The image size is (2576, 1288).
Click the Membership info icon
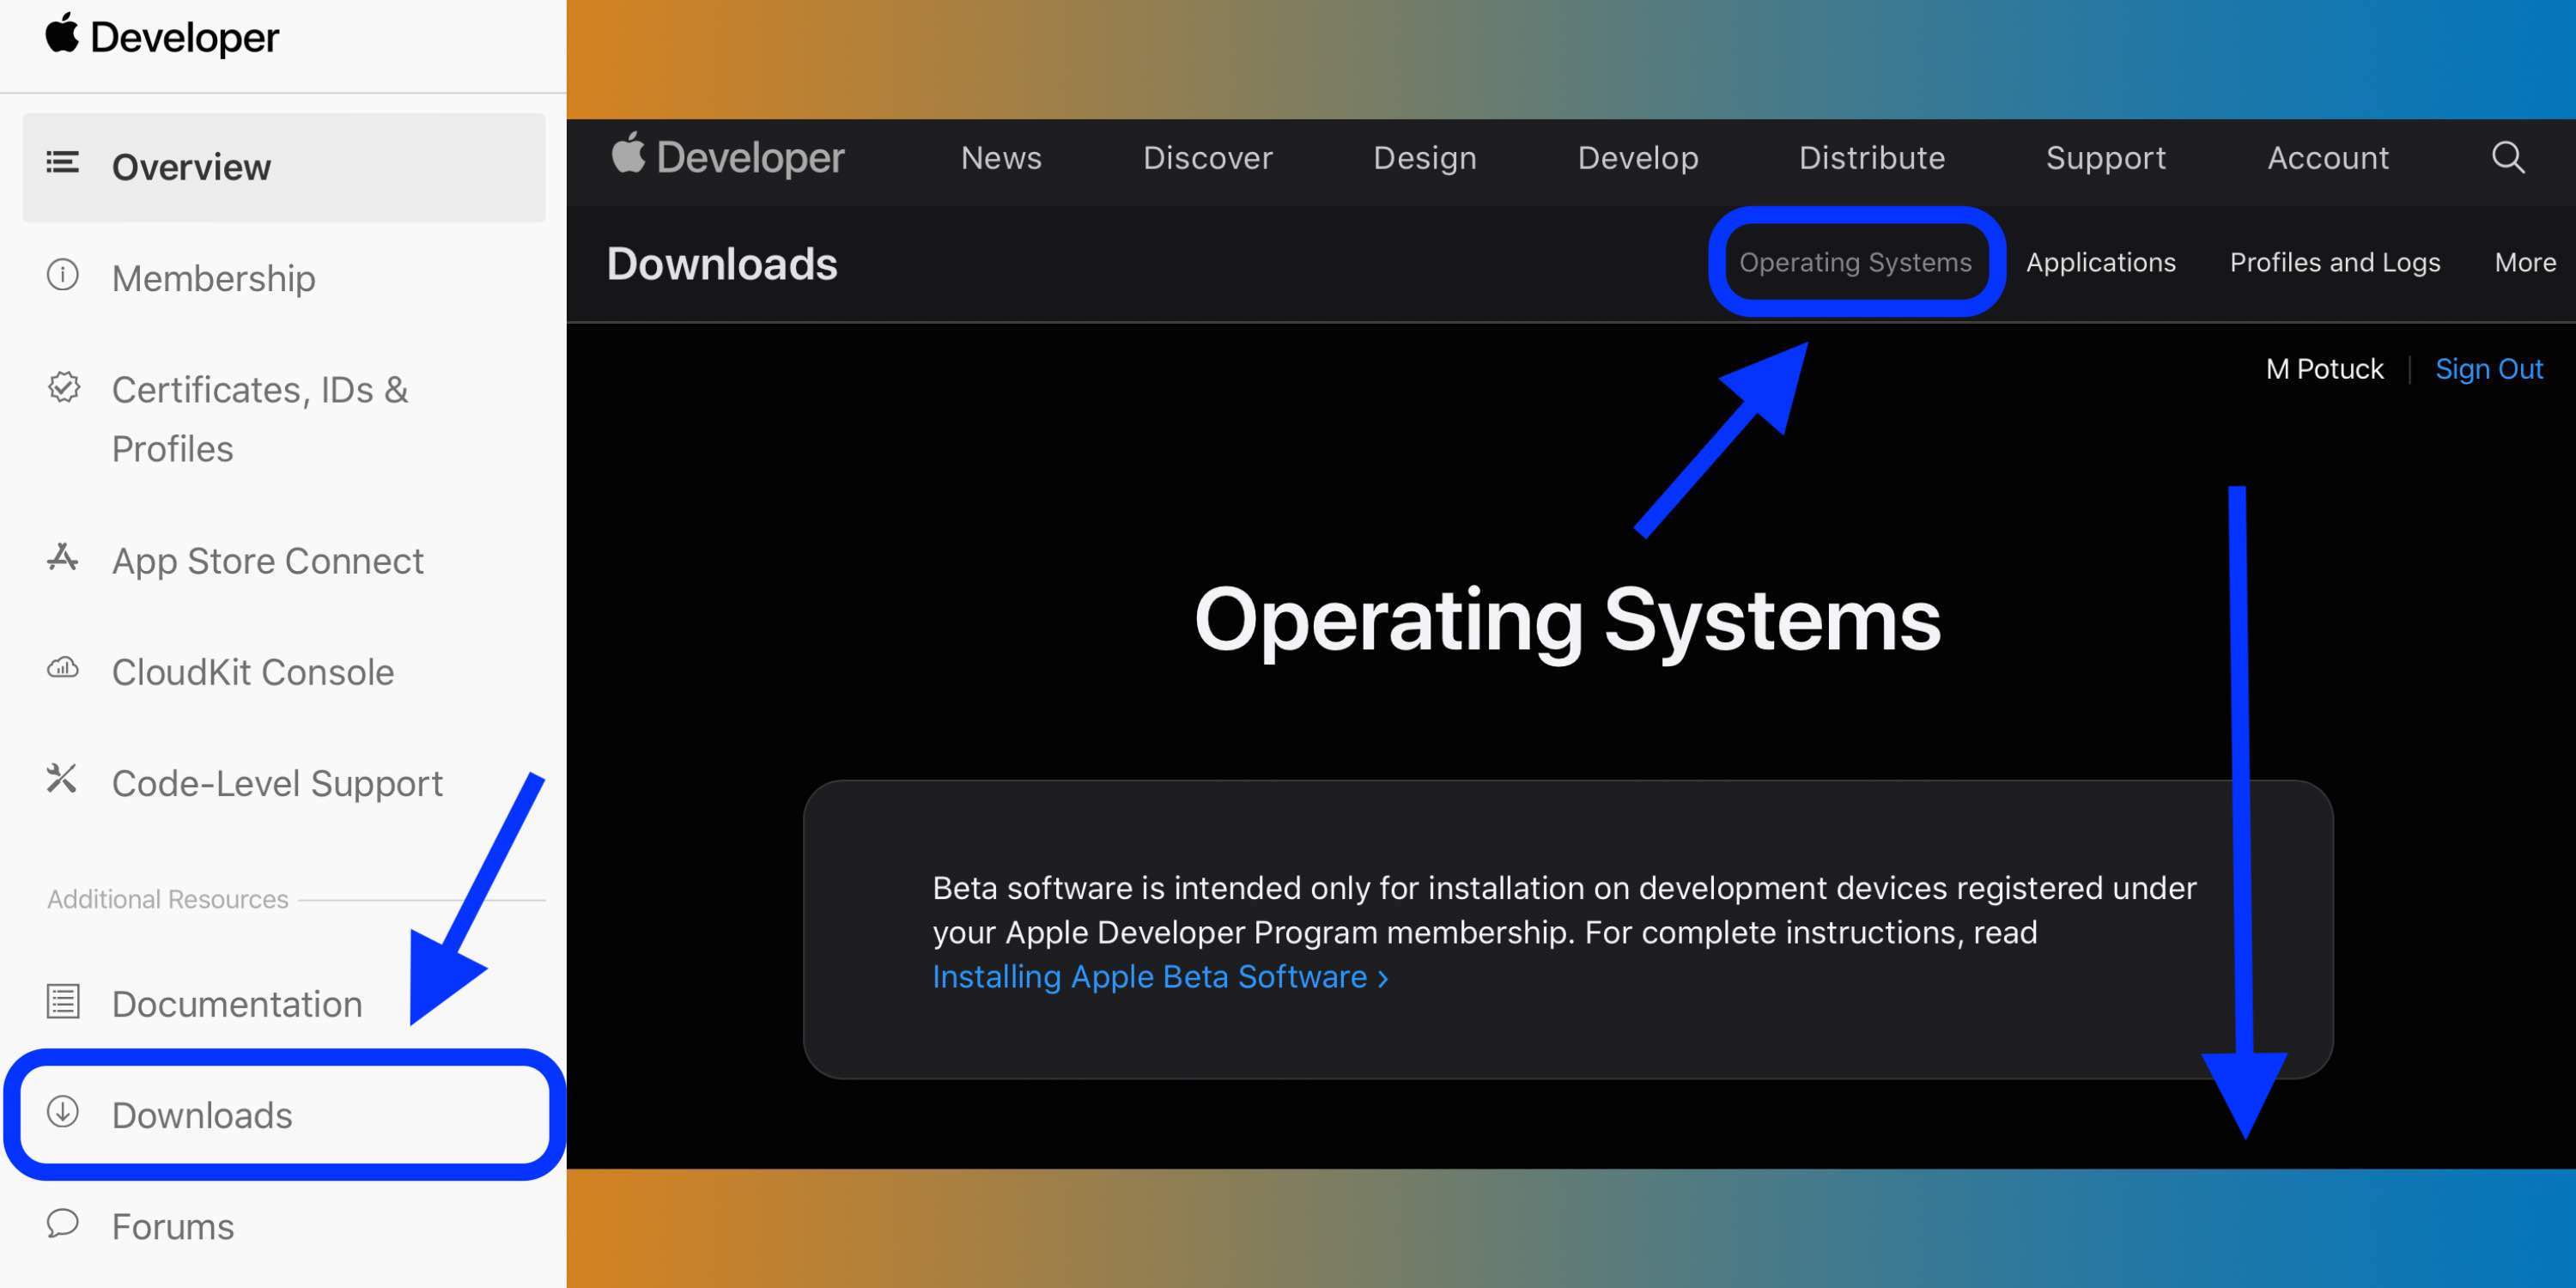[x=62, y=274]
